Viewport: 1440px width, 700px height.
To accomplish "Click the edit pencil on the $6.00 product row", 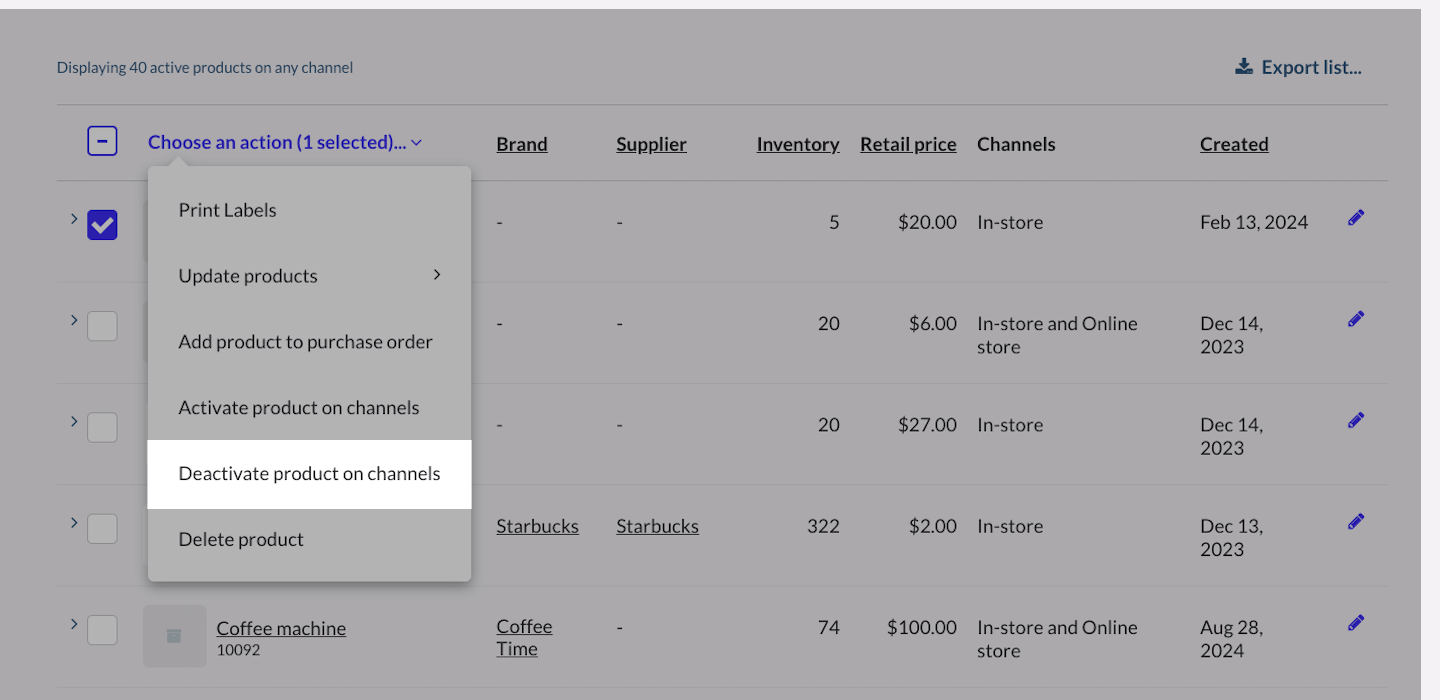I will (x=1356, y=319).
